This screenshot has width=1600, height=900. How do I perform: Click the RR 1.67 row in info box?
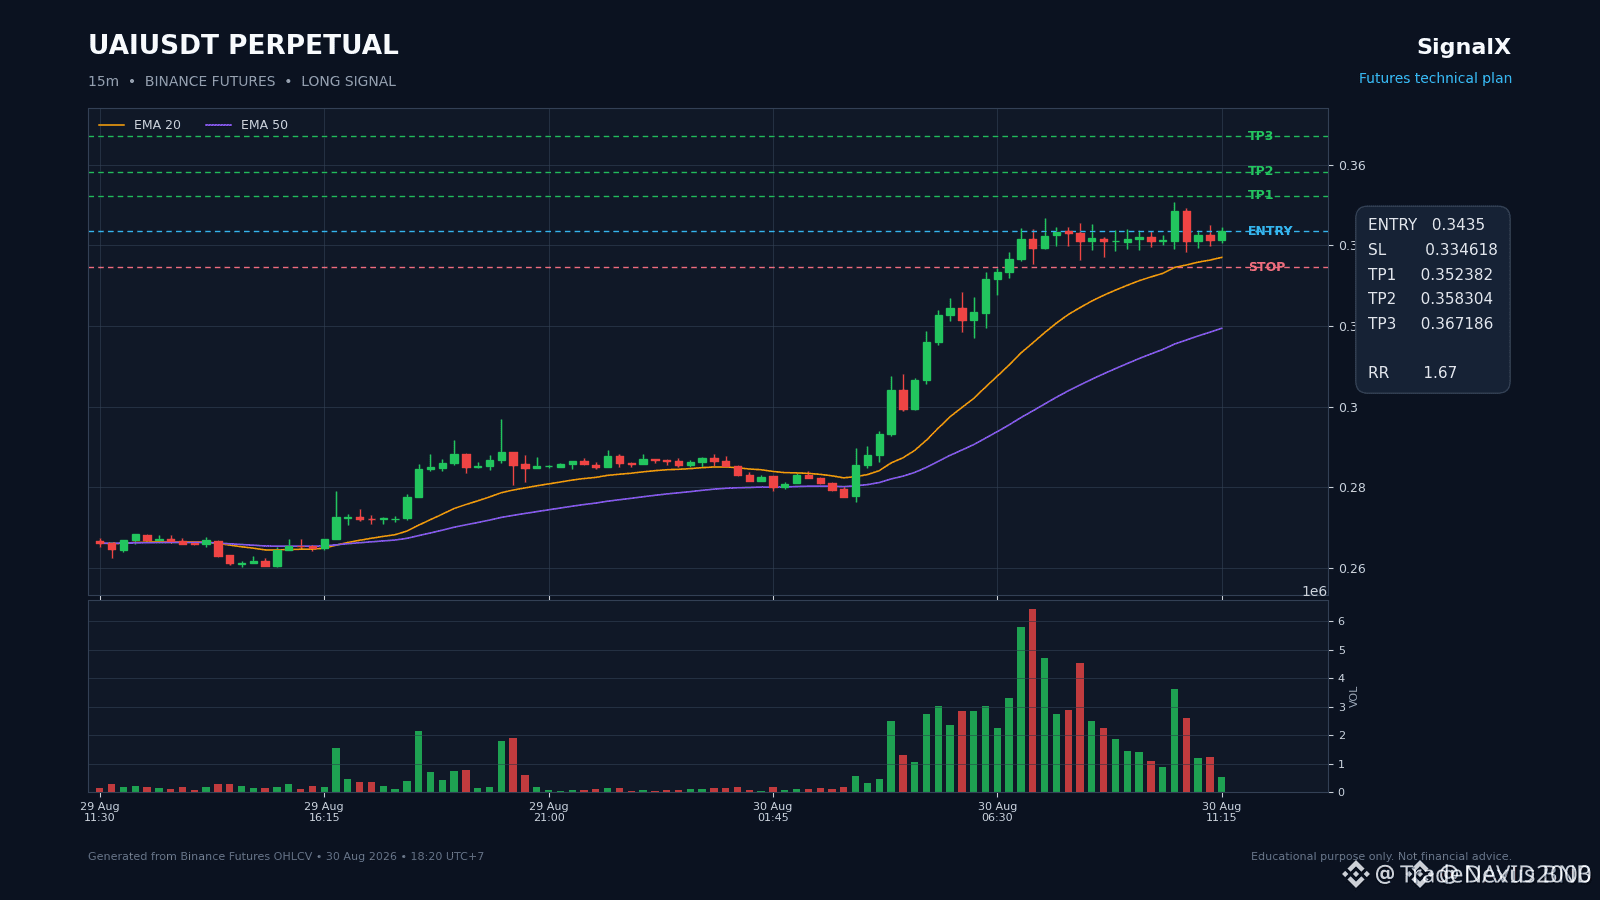(x=1412, y=373)
